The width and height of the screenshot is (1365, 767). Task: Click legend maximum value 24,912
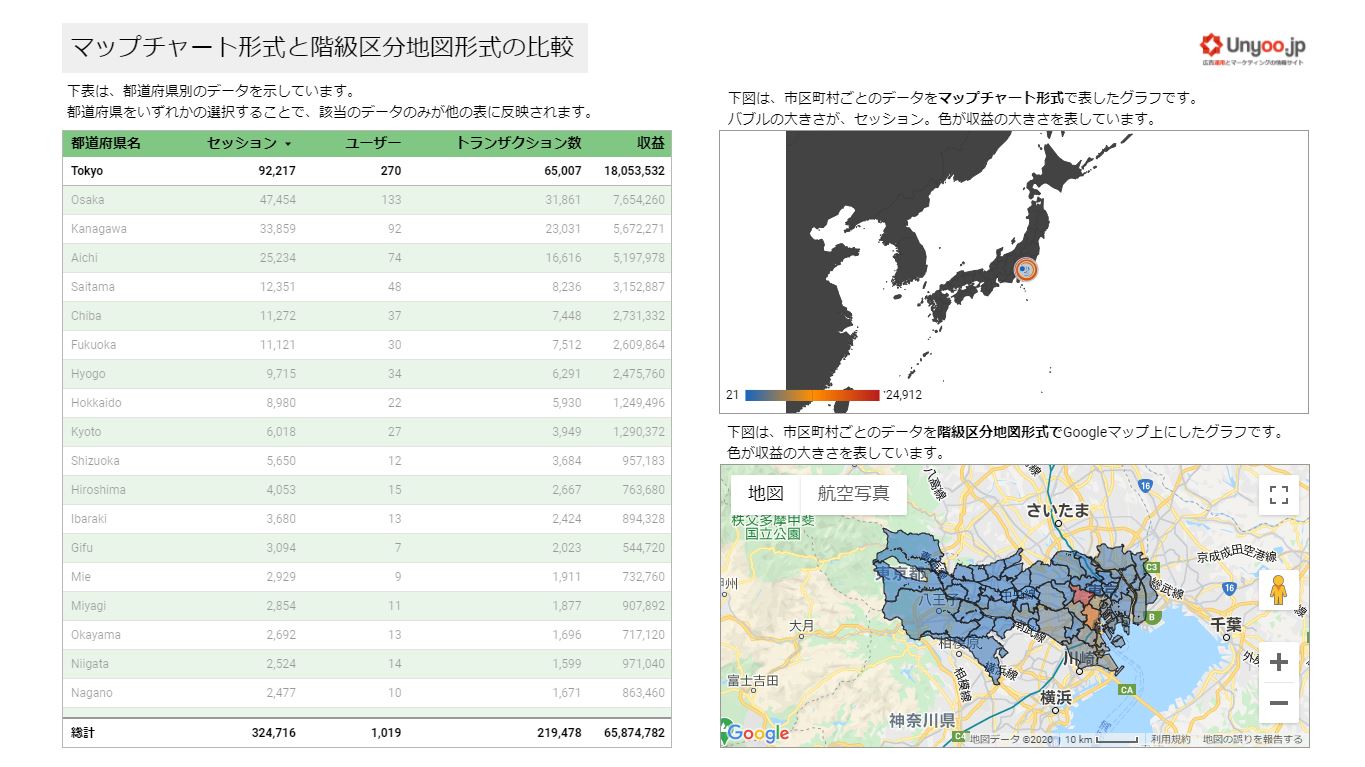click(903, 395)
